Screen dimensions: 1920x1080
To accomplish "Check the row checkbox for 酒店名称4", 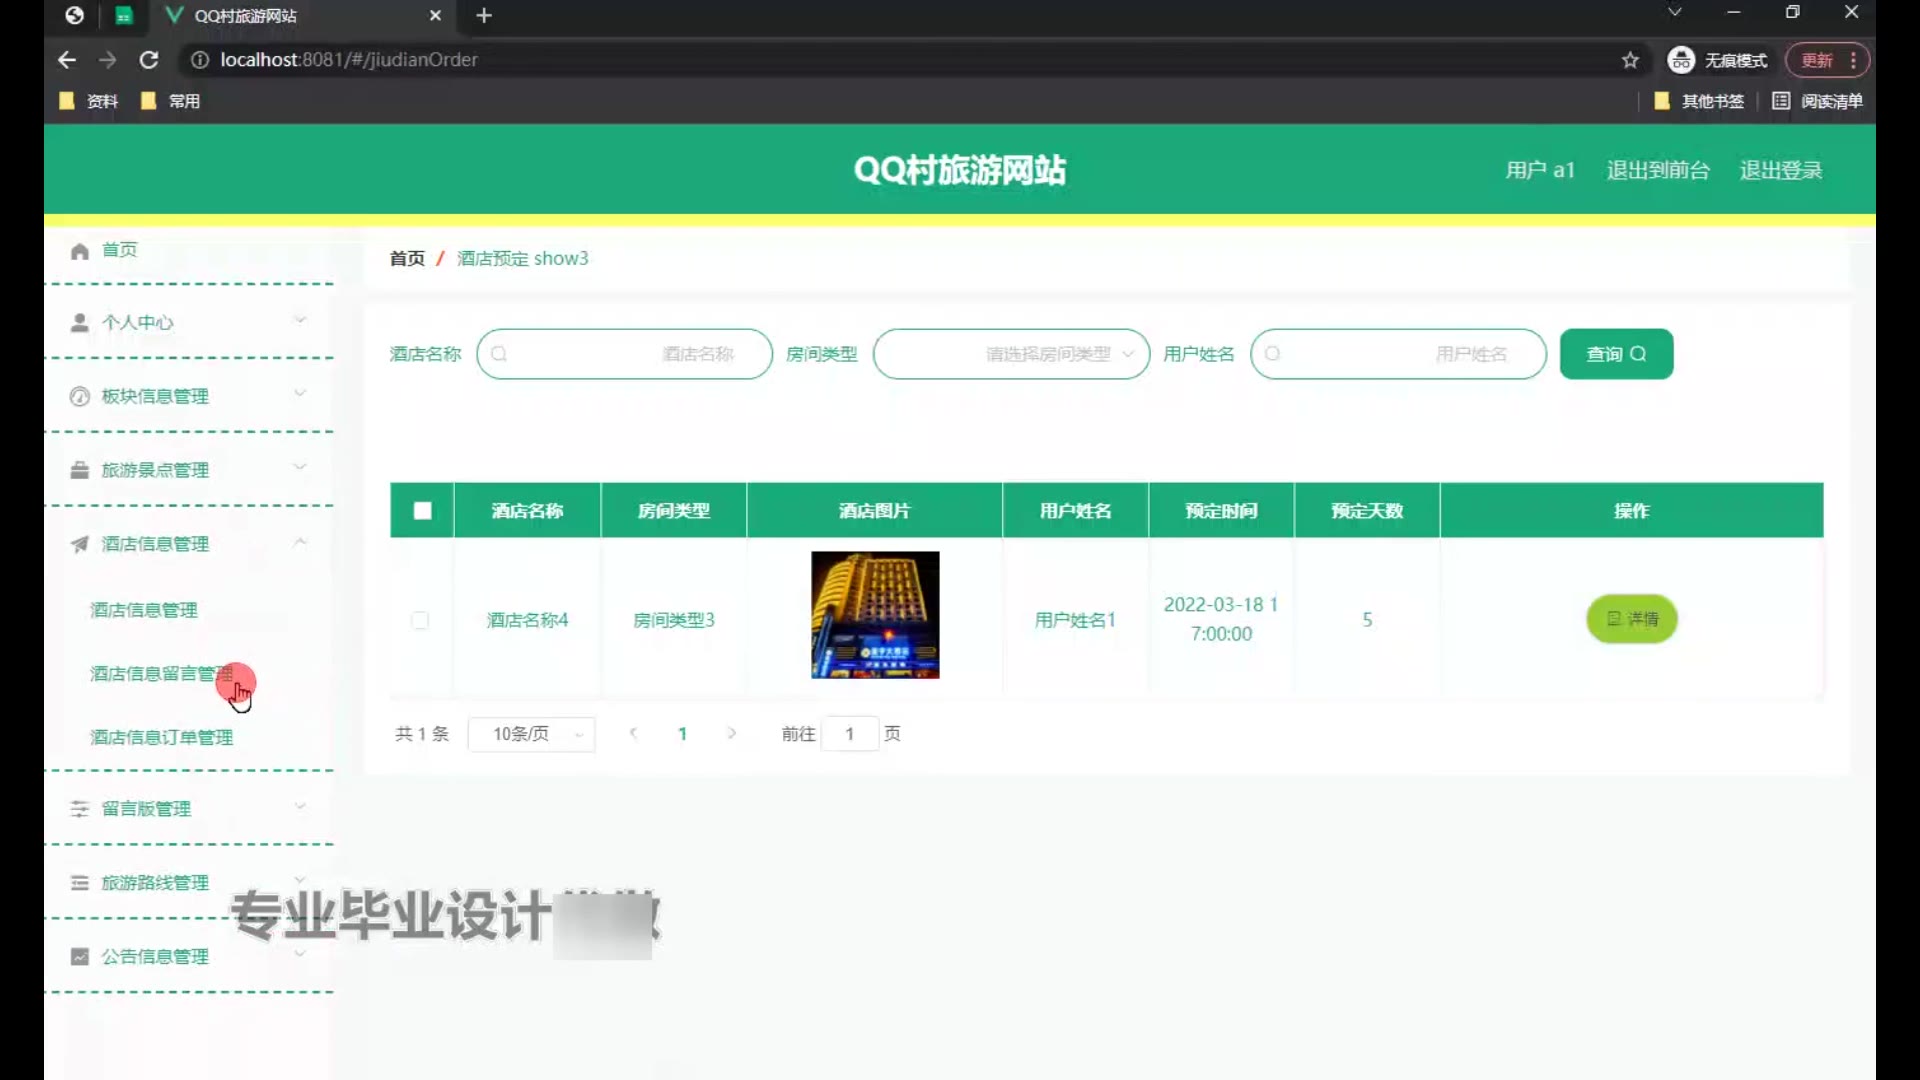I will pos(420,620).
